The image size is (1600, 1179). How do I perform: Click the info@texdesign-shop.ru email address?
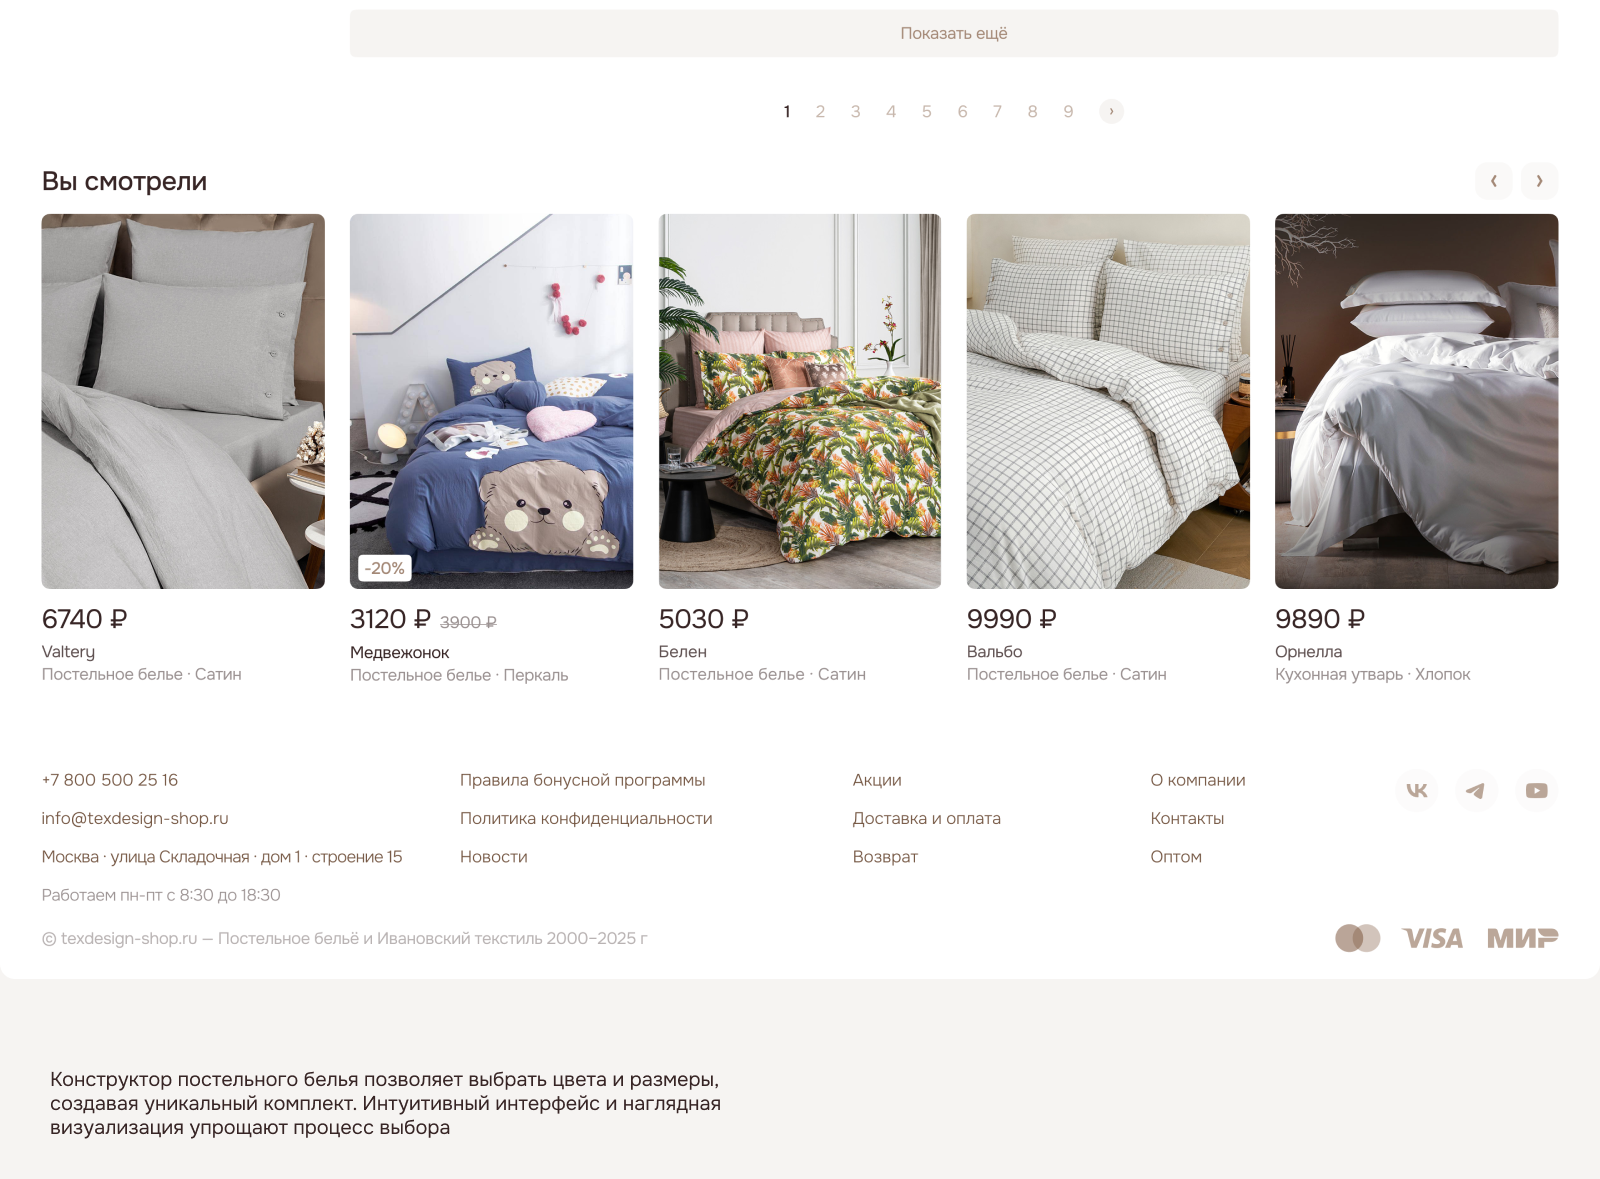[x=135, y=818]
